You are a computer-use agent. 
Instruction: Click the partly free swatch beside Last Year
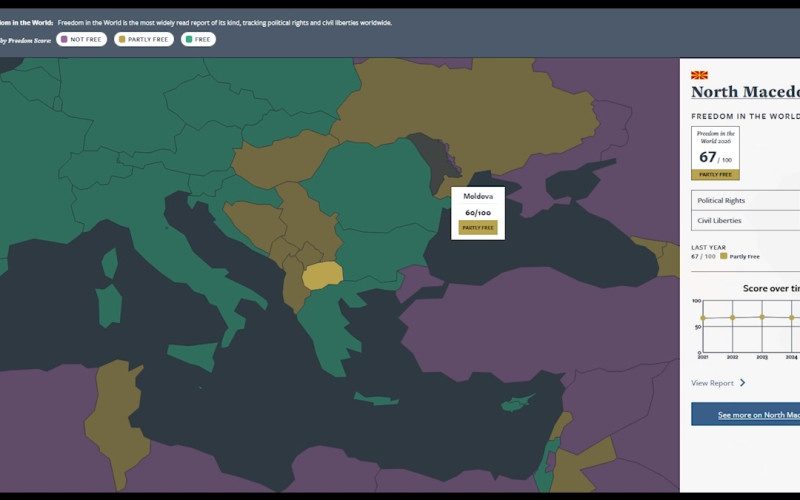724,256
